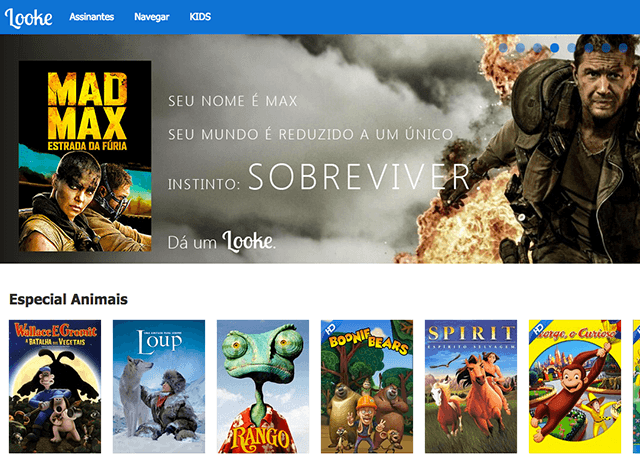640x454 pixels.
Task: Select the first banner carousel dot
Action: point(503,48)
